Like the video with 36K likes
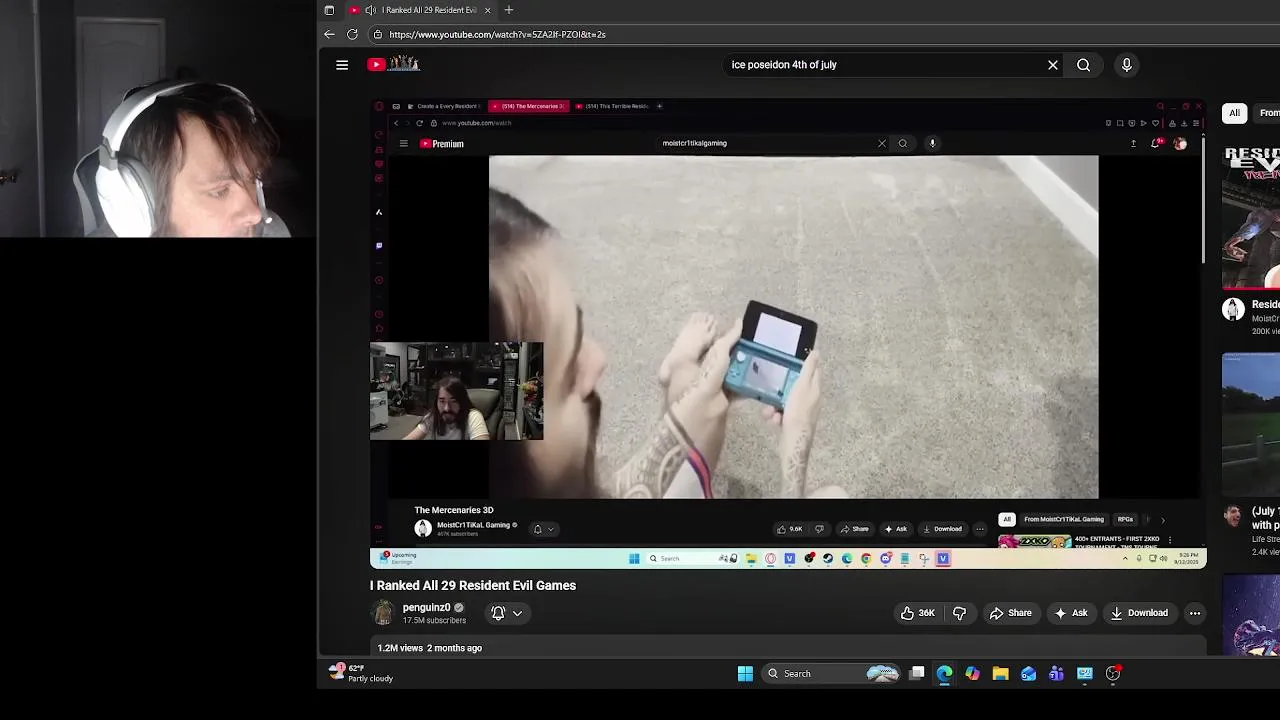The width and height of the screenshot is (1280, 720). pos(917,613)
